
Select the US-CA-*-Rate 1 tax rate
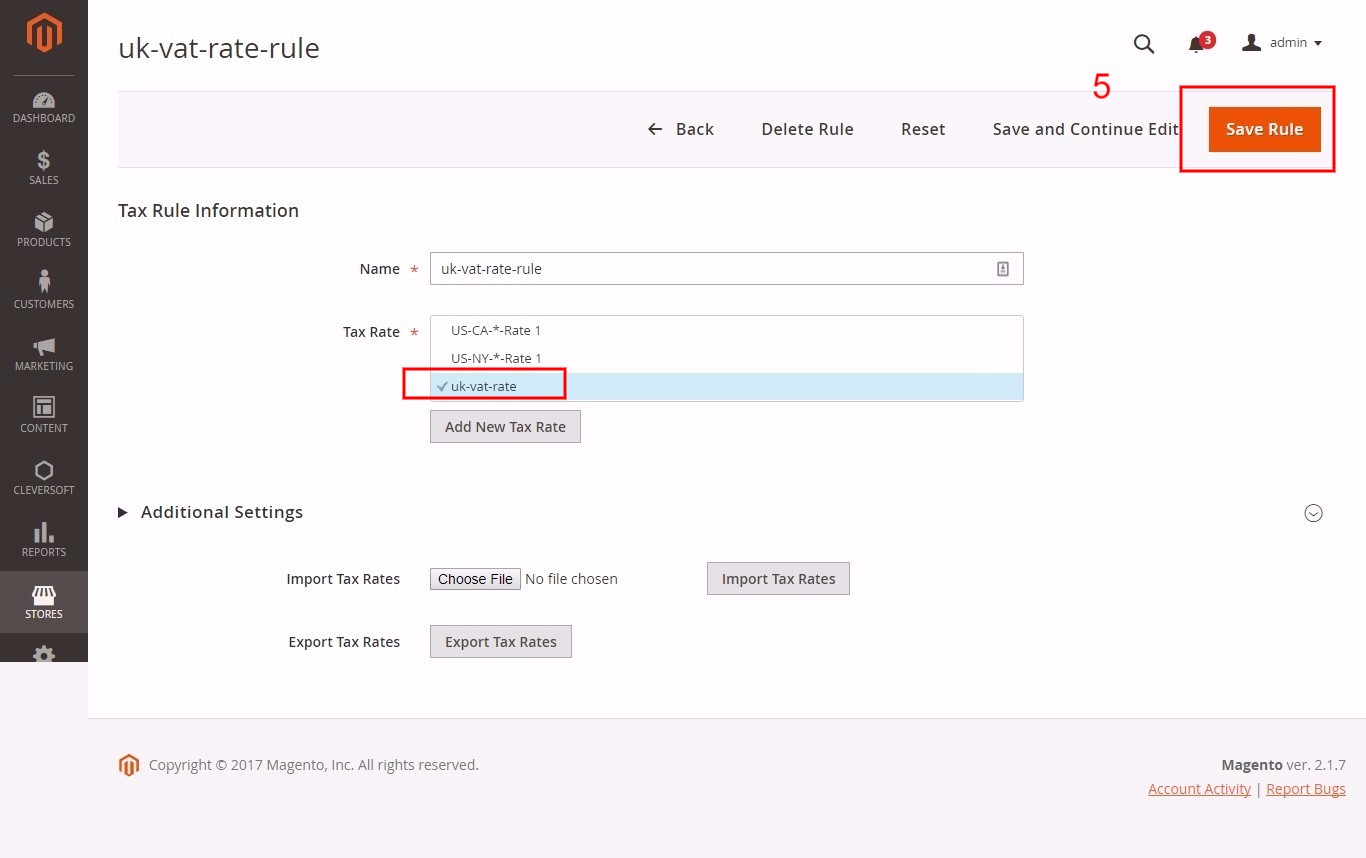click(x=495, y=330)
